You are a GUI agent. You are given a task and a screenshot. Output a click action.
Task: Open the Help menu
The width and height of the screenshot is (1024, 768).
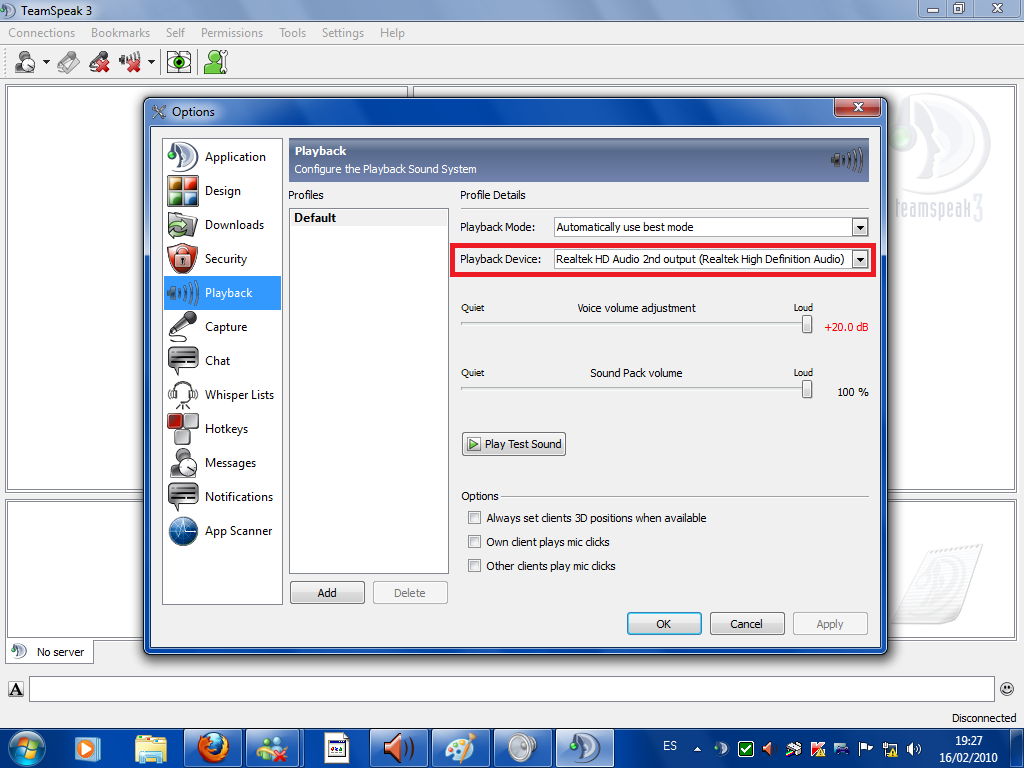point(392,33)
